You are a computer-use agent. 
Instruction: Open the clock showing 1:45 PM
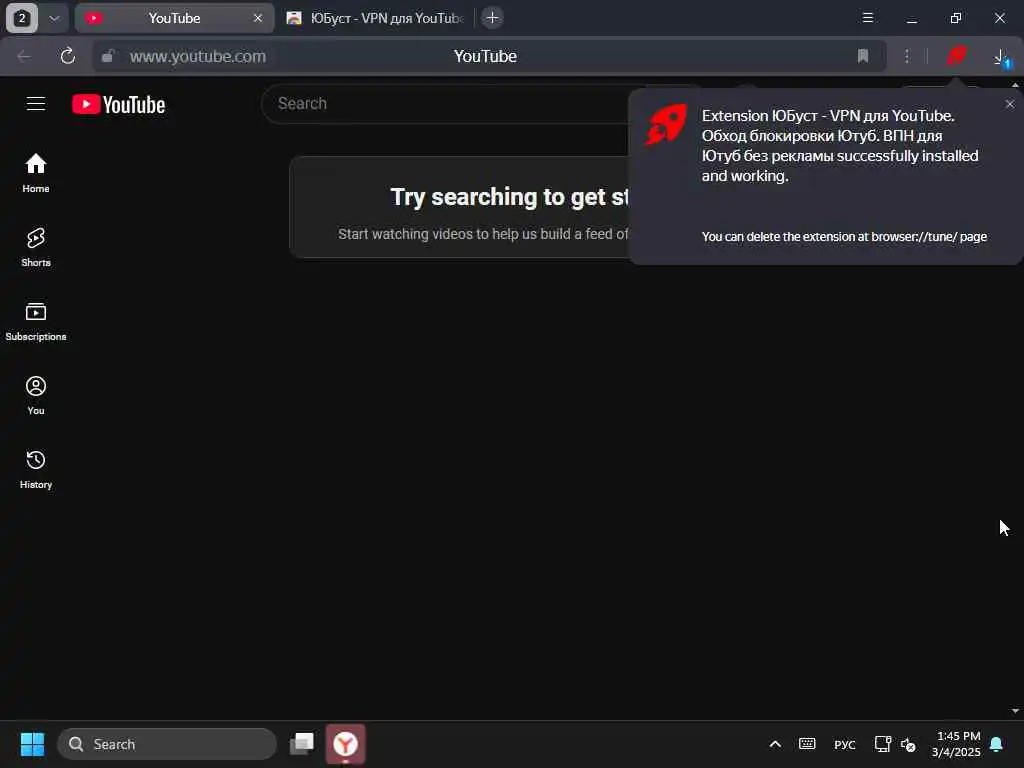coord(957,744)
